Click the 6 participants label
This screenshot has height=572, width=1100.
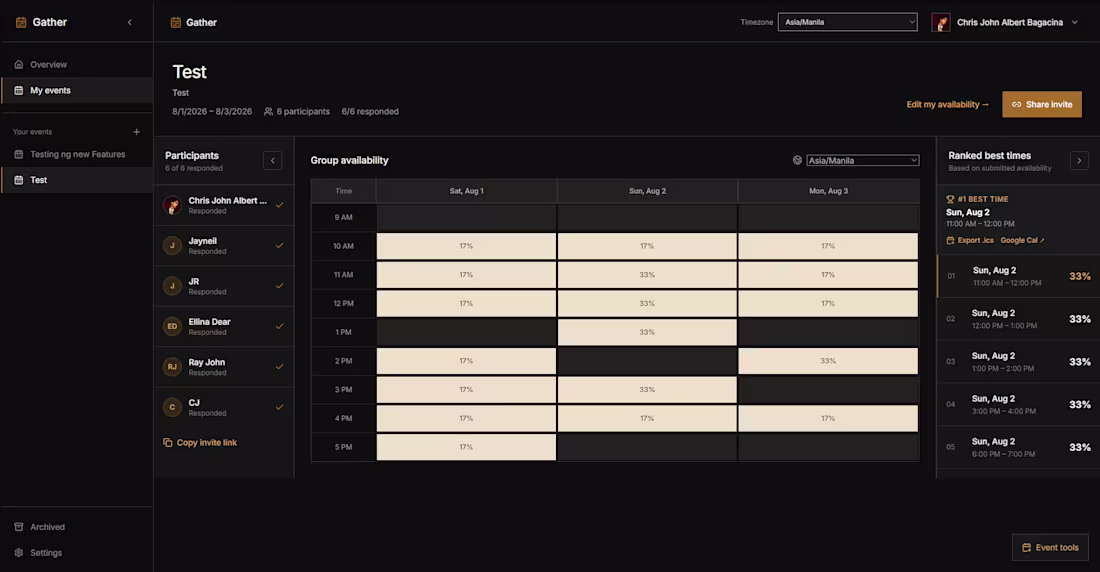(297, 112)
